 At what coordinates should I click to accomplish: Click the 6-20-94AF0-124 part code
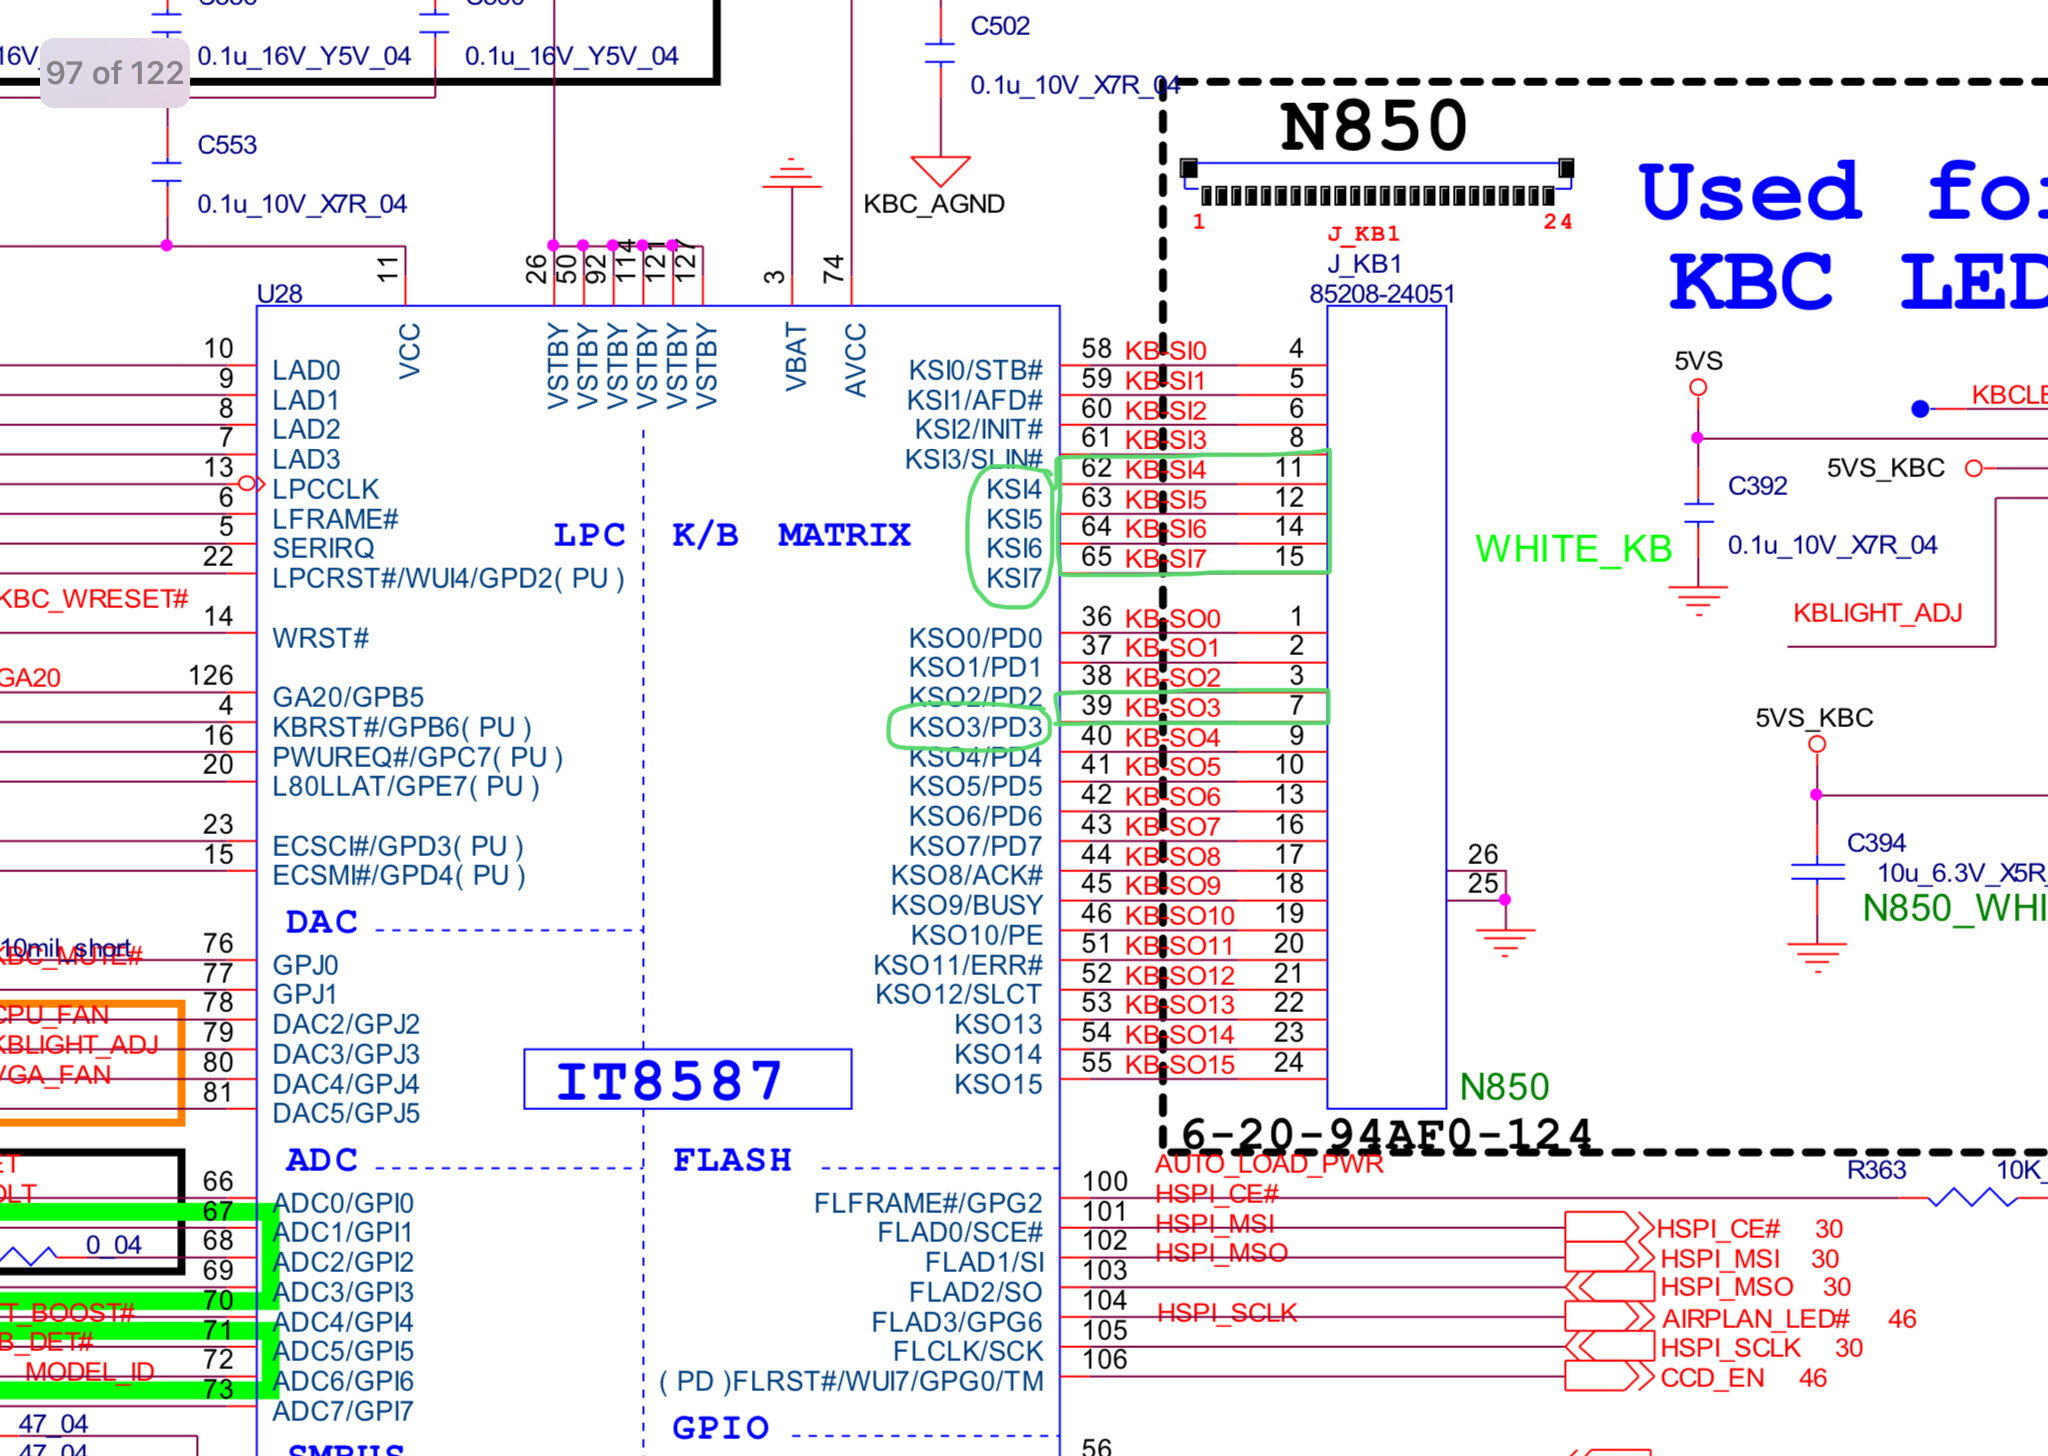(1386, 1134)
